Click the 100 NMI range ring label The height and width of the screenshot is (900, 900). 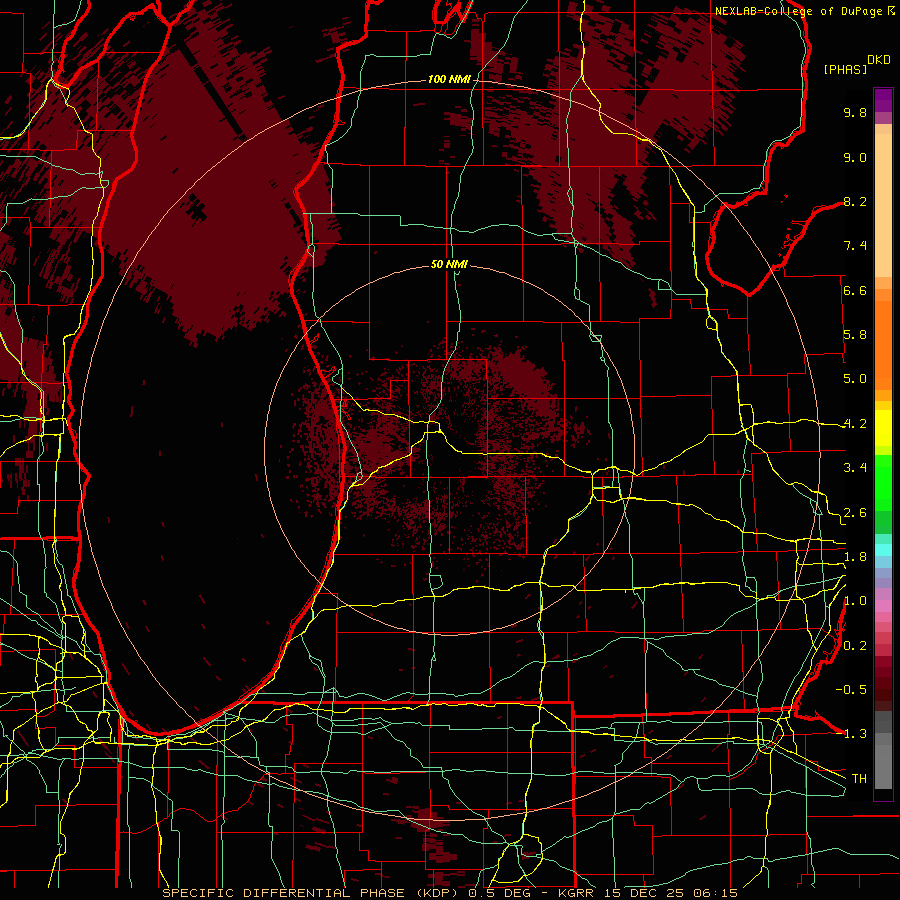click(x=449, y=79)
